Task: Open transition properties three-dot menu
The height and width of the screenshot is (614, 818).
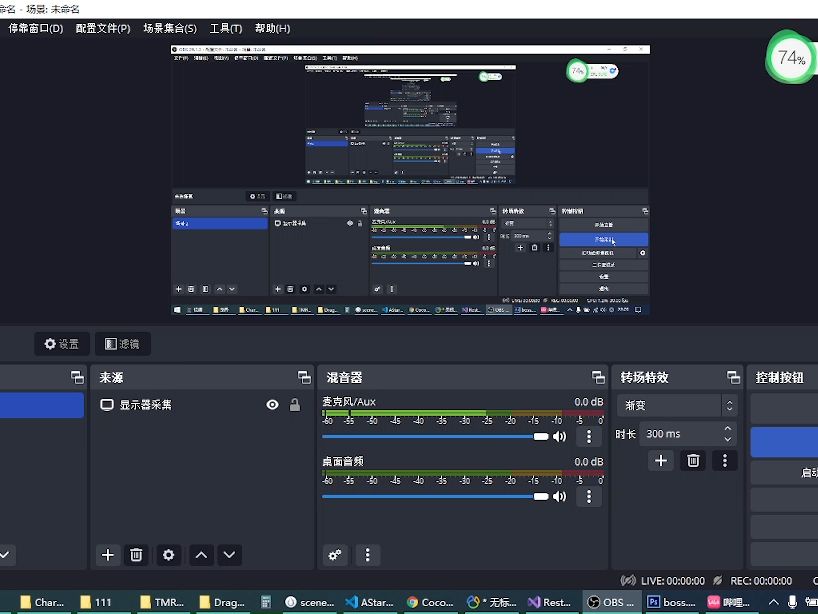Action: click(x=725, y=461)
